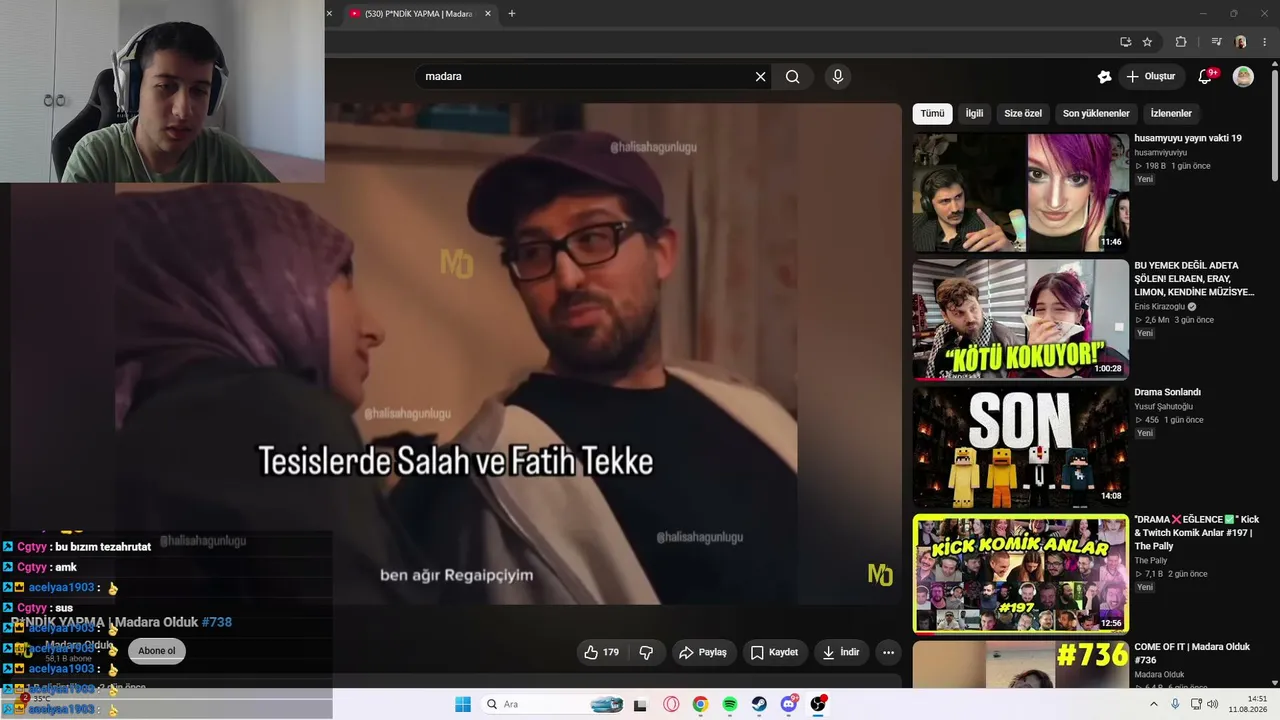
Task: Open the YouTube account avatar menu
Action: 1243,77
